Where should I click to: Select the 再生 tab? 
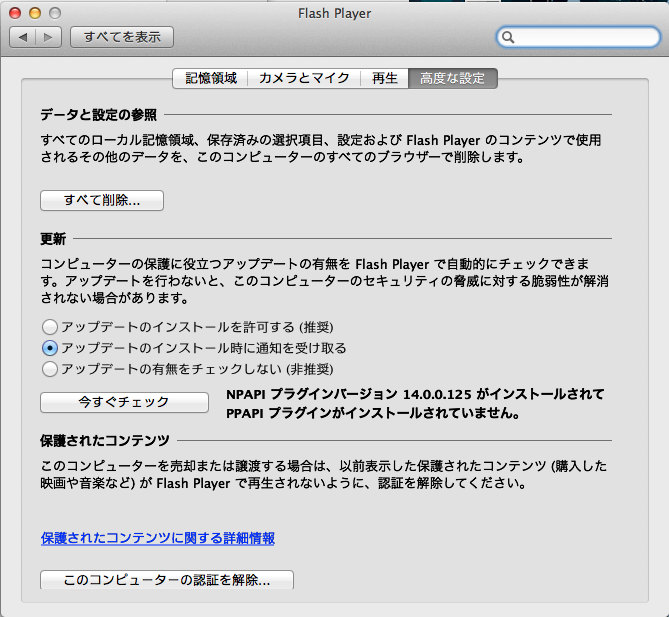384,79
